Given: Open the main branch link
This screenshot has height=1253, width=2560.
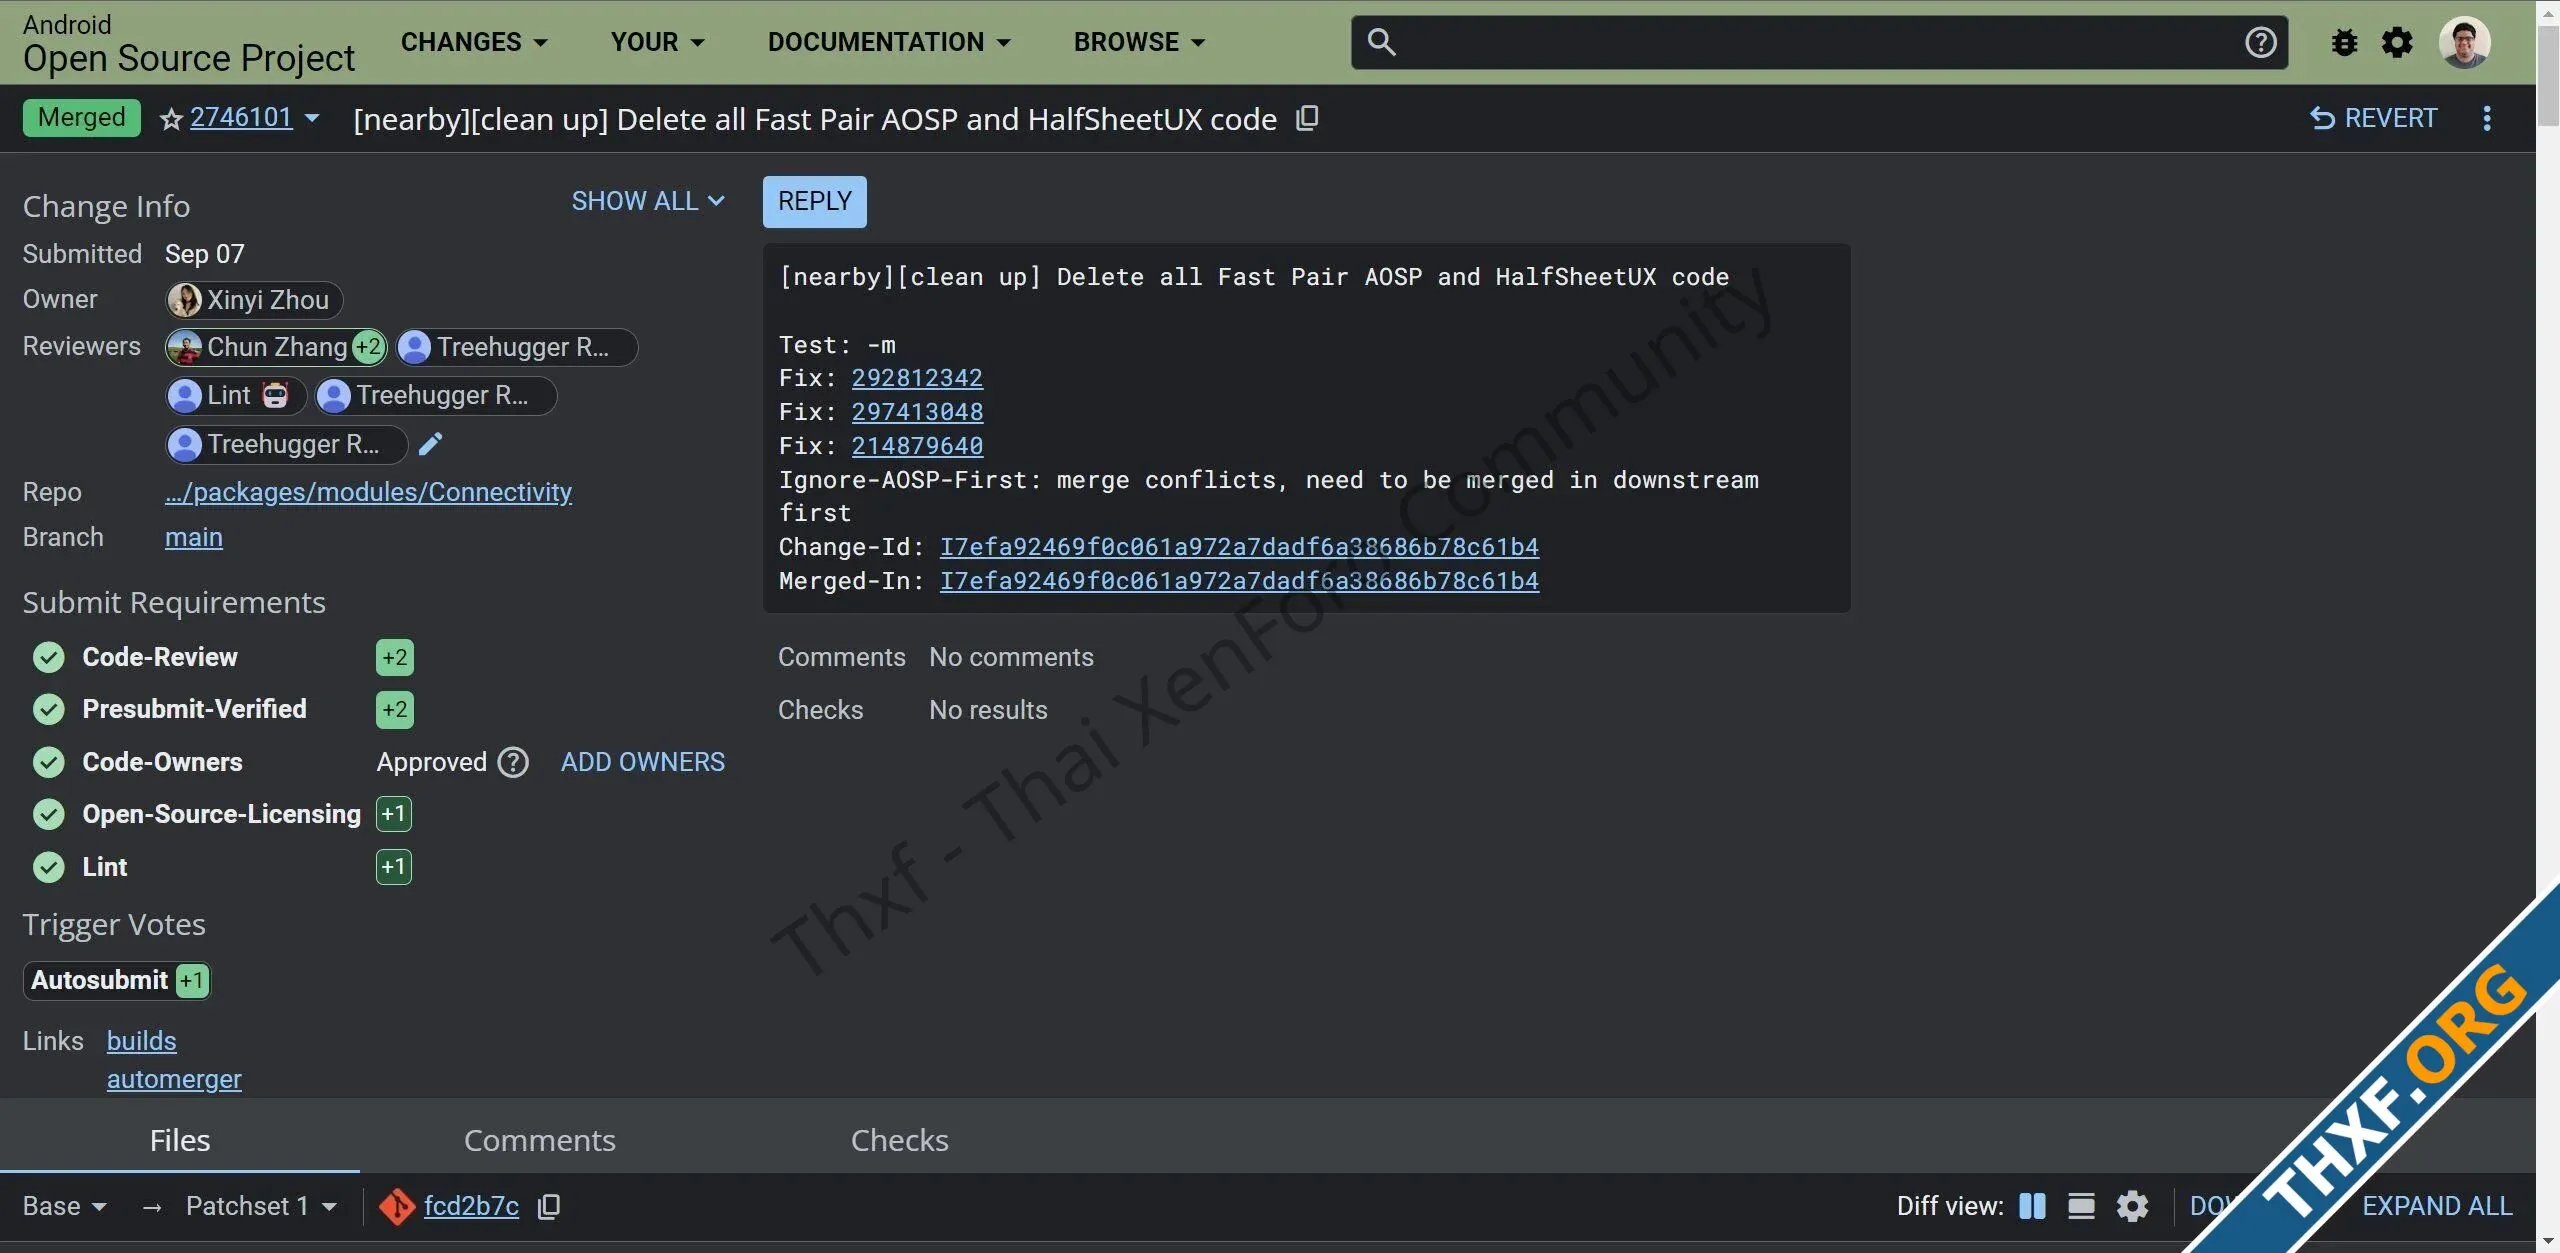Looking at the screenshot, I should 194,537.
